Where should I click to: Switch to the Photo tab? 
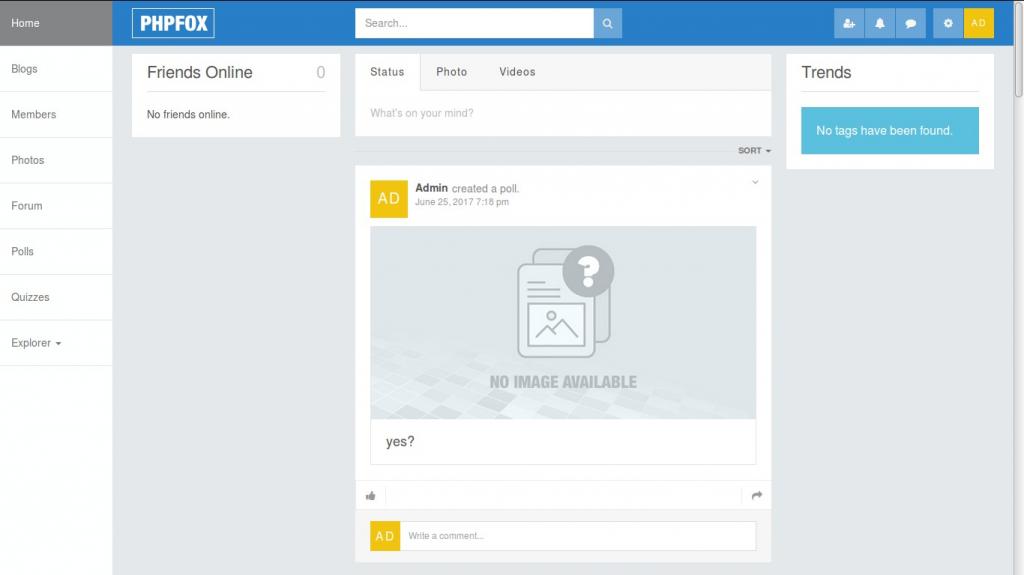pos(451,72)
